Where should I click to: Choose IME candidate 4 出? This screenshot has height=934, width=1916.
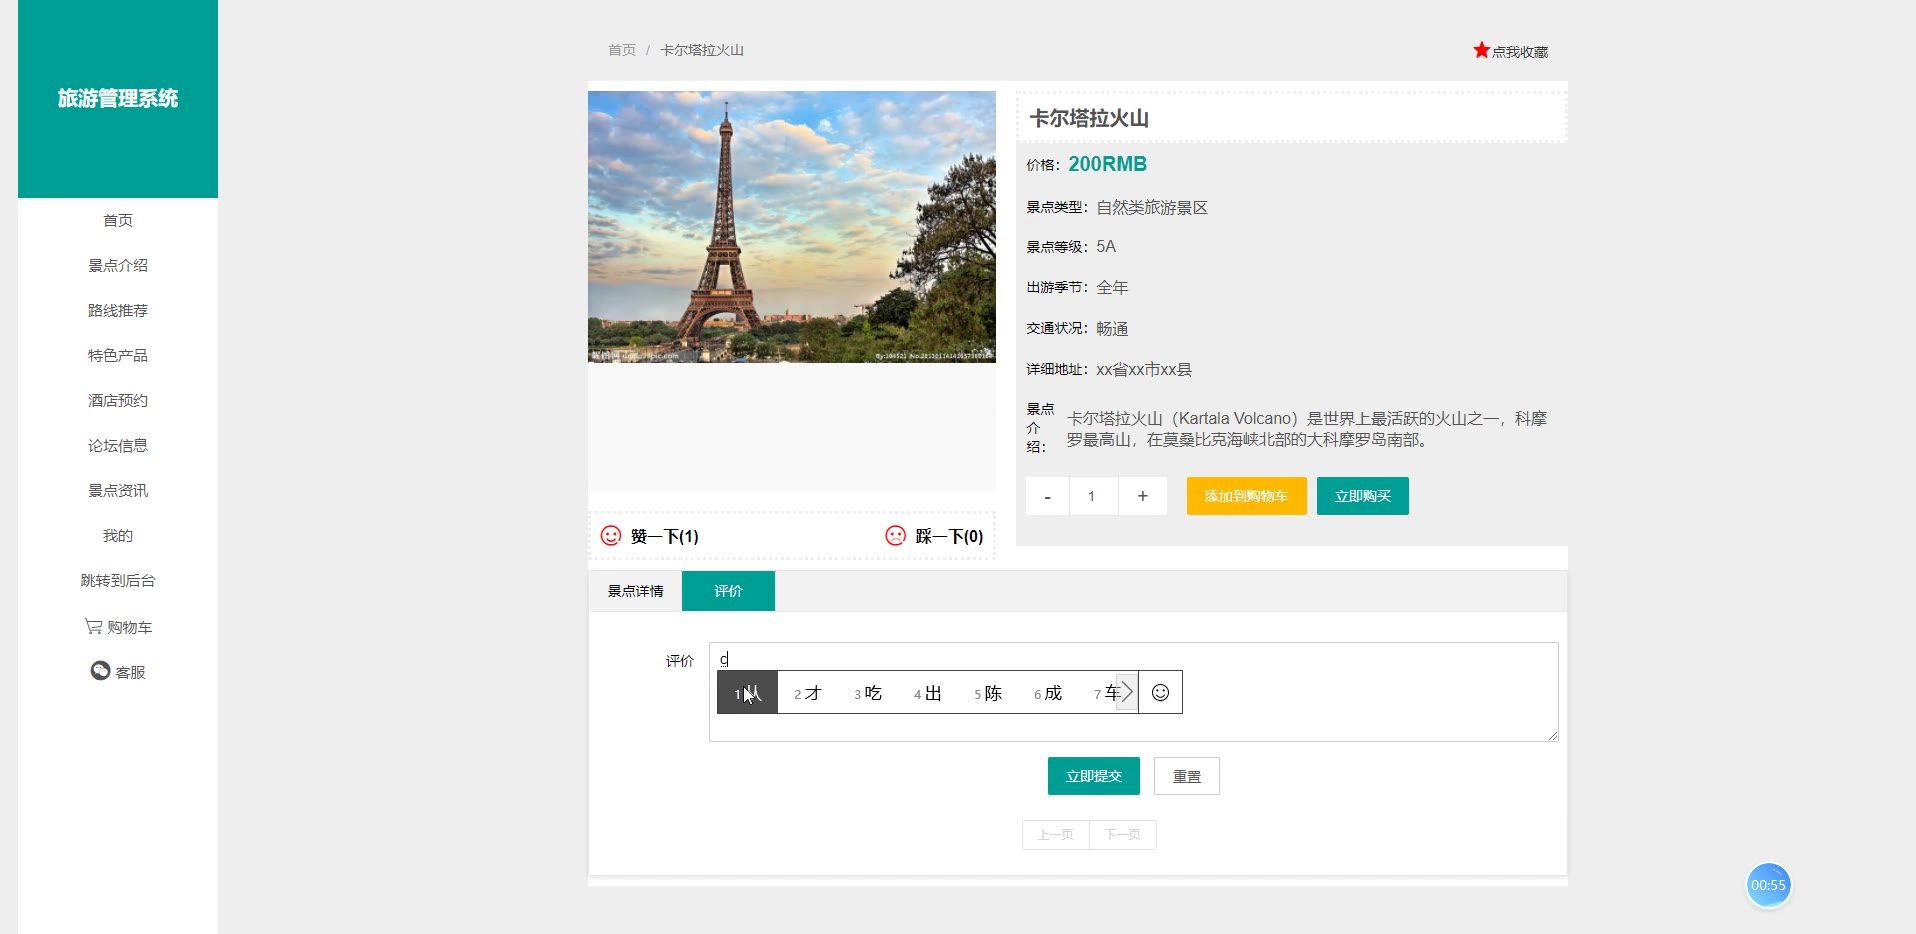(x=927, y=693)
